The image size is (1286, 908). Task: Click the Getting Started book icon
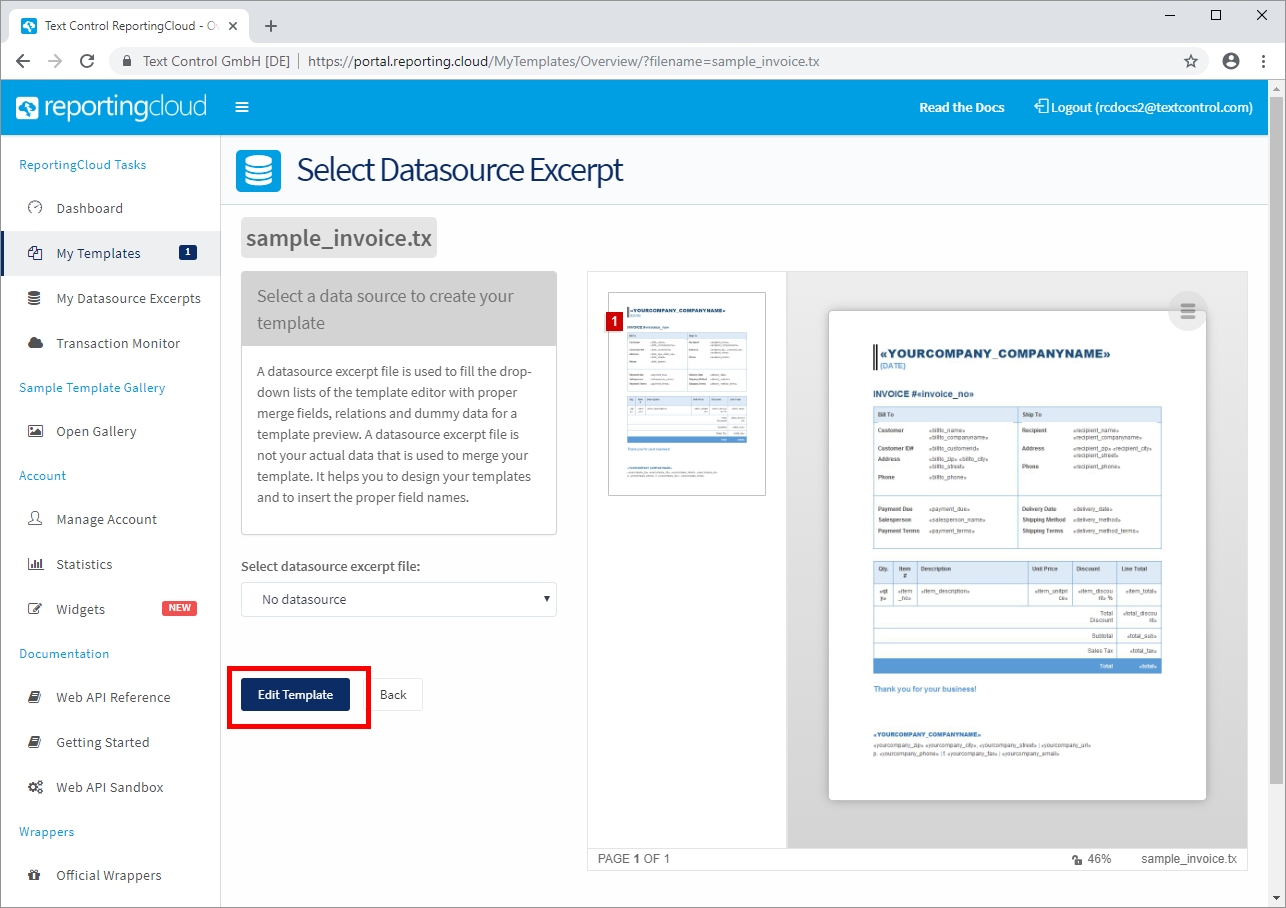35,742
